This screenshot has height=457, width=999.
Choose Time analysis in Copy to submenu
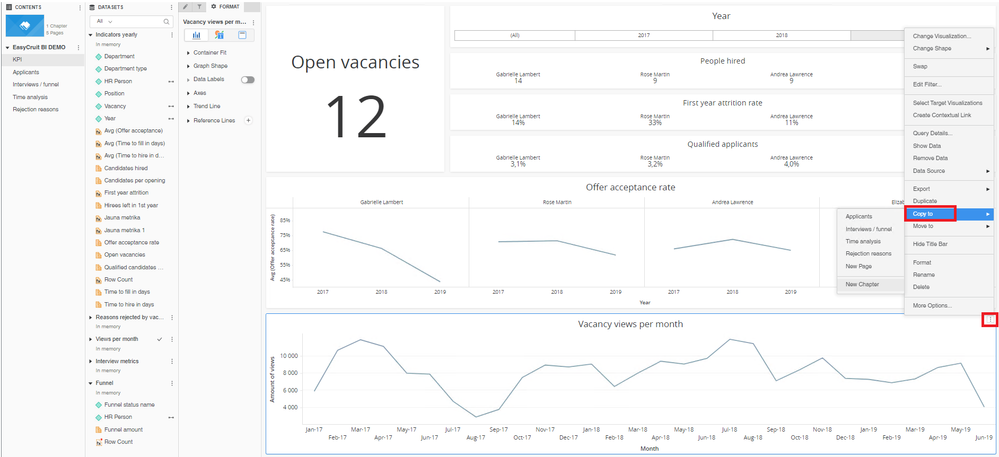click(863, 242)
